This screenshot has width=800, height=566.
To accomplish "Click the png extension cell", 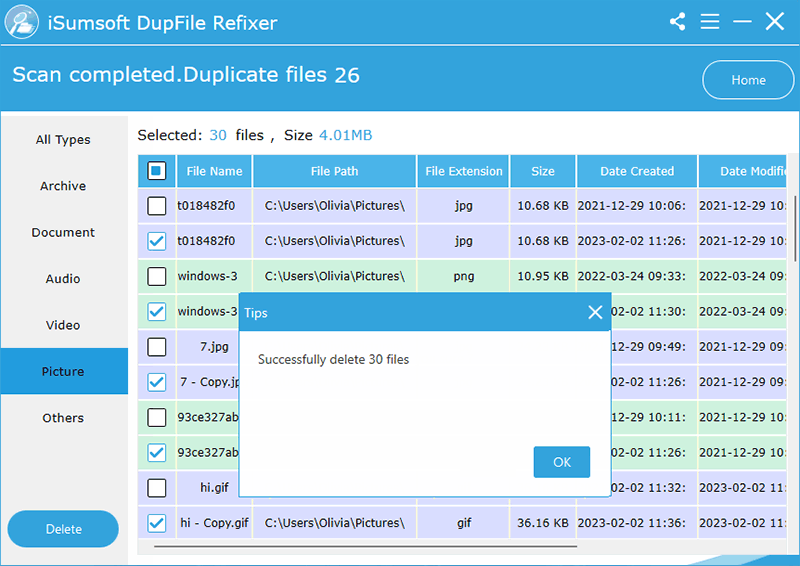I will pos(464,277).
